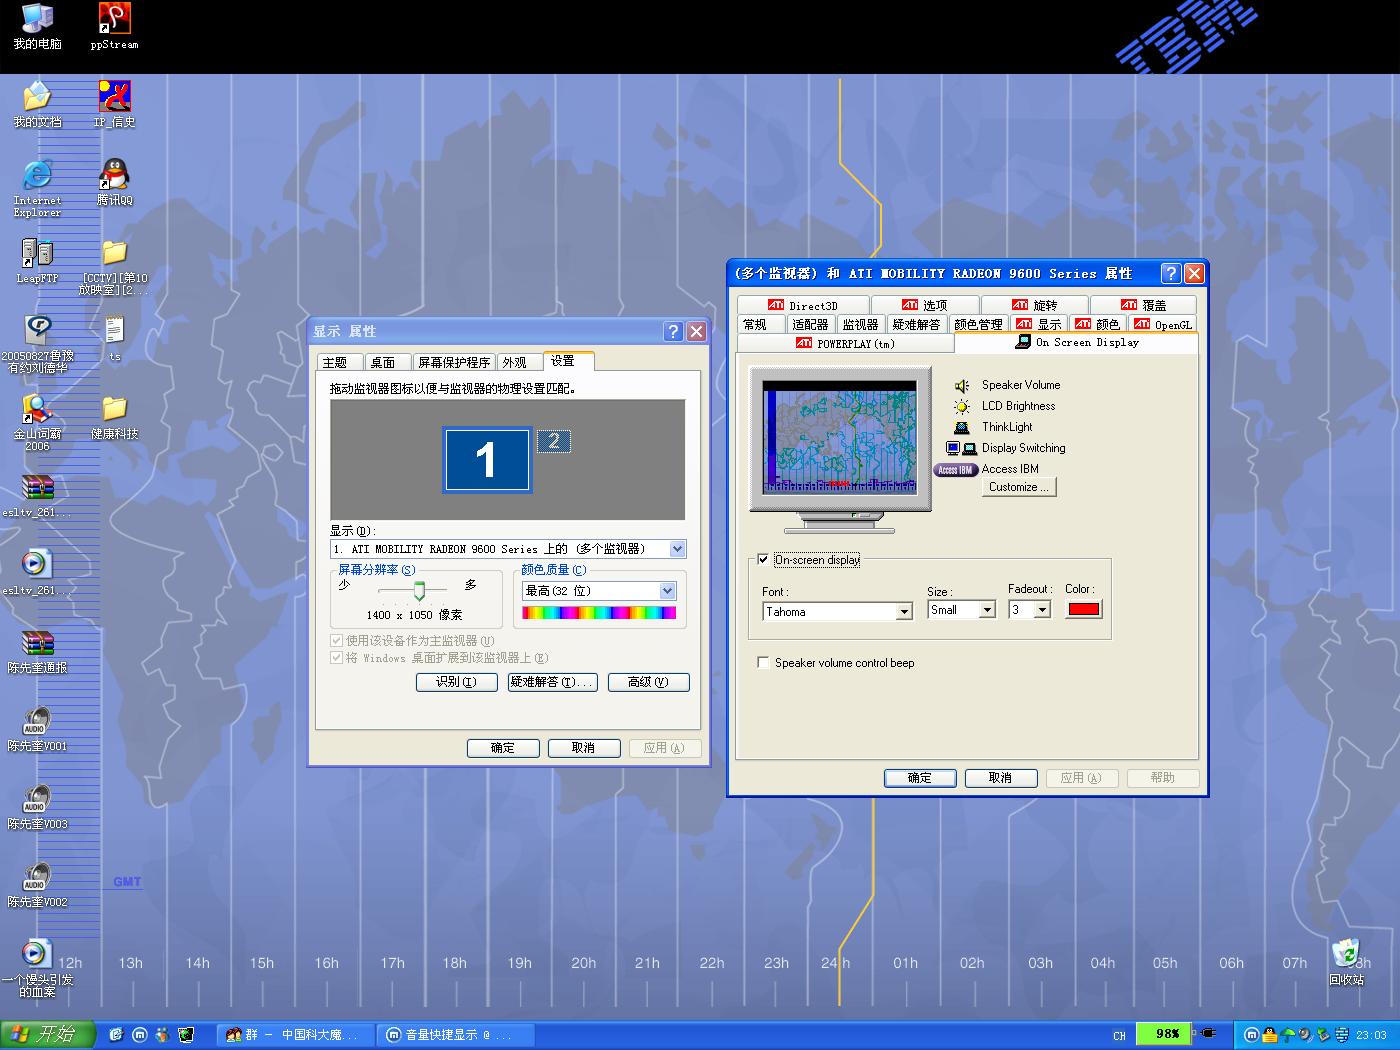
Task: Open the ppStream desktop icon
Action: pos(114,20)
